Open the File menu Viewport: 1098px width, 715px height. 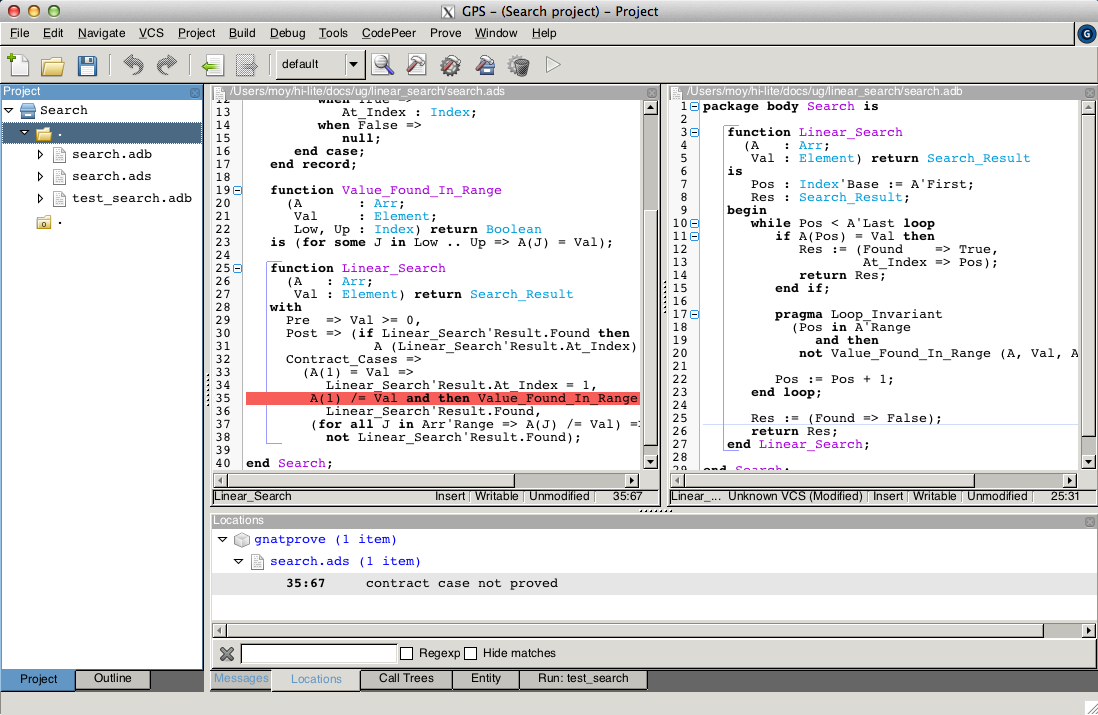[x=20, y=33]
